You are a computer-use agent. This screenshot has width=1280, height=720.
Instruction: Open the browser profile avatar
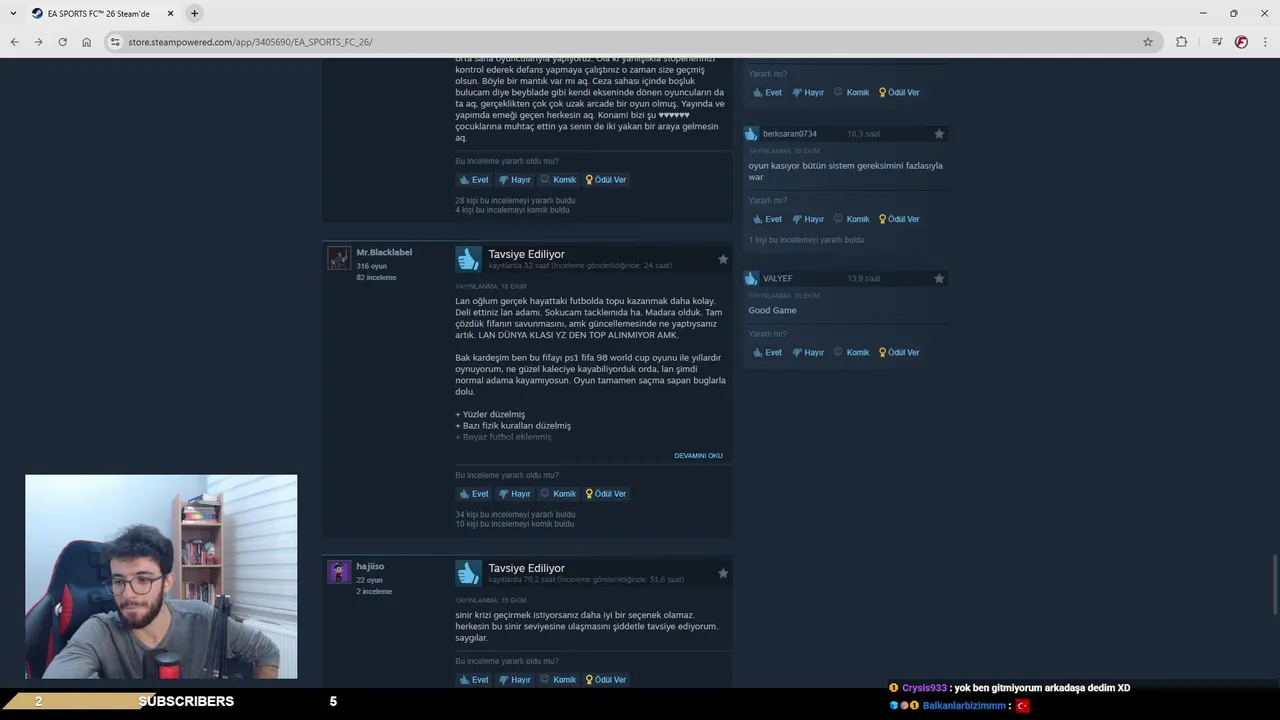(1241, 42)
